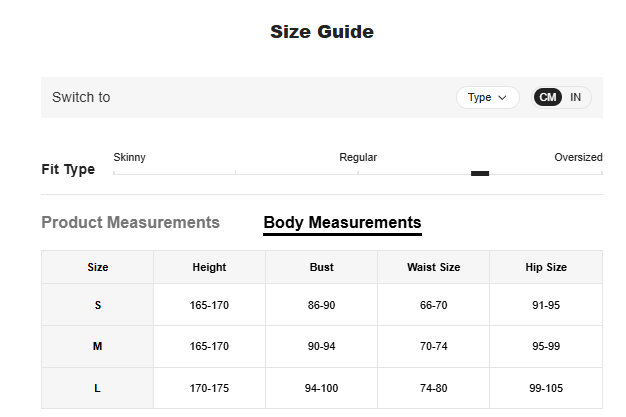This screenshot has width=626, height=417.
Task: Click the Height column header
Action: [209, 267]
